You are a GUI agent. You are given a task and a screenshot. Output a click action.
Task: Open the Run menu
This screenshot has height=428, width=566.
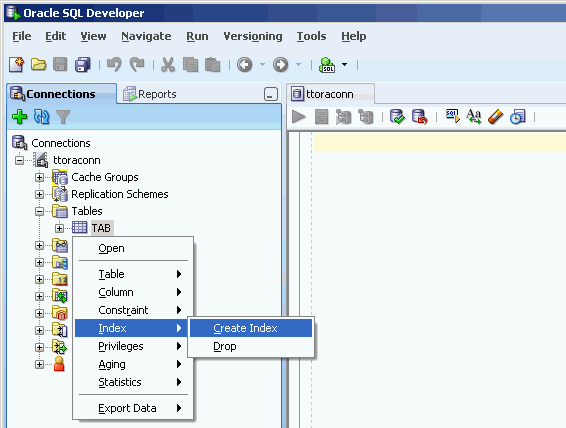(197, 36)
